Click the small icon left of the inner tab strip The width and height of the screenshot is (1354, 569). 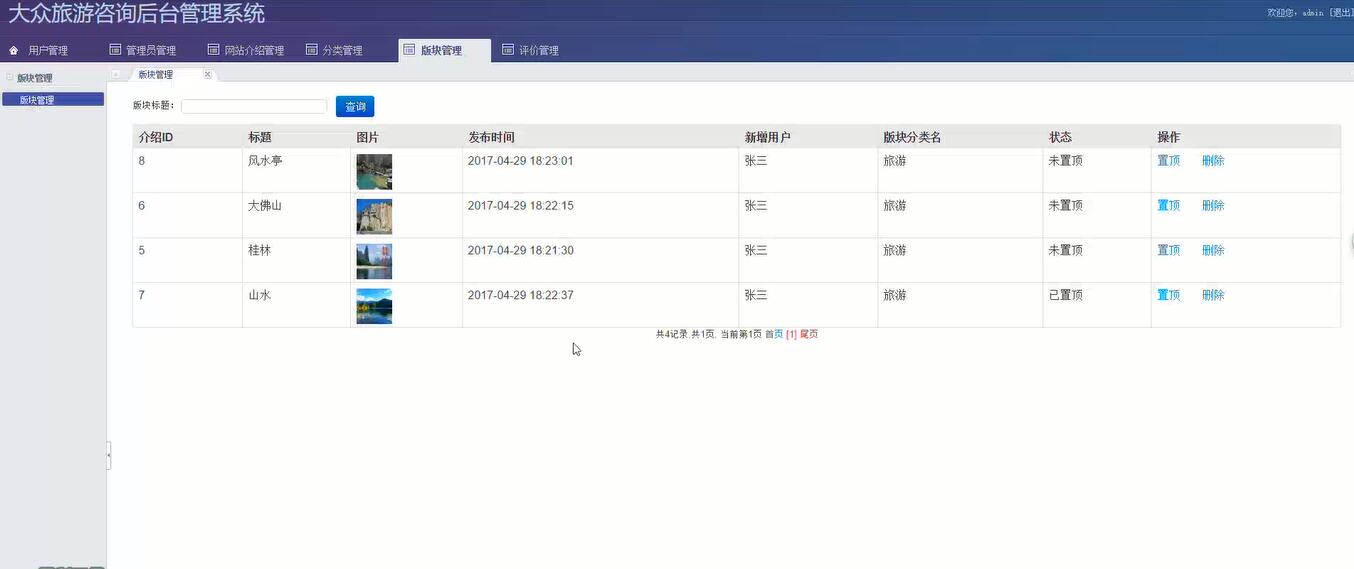click(116, 75)
